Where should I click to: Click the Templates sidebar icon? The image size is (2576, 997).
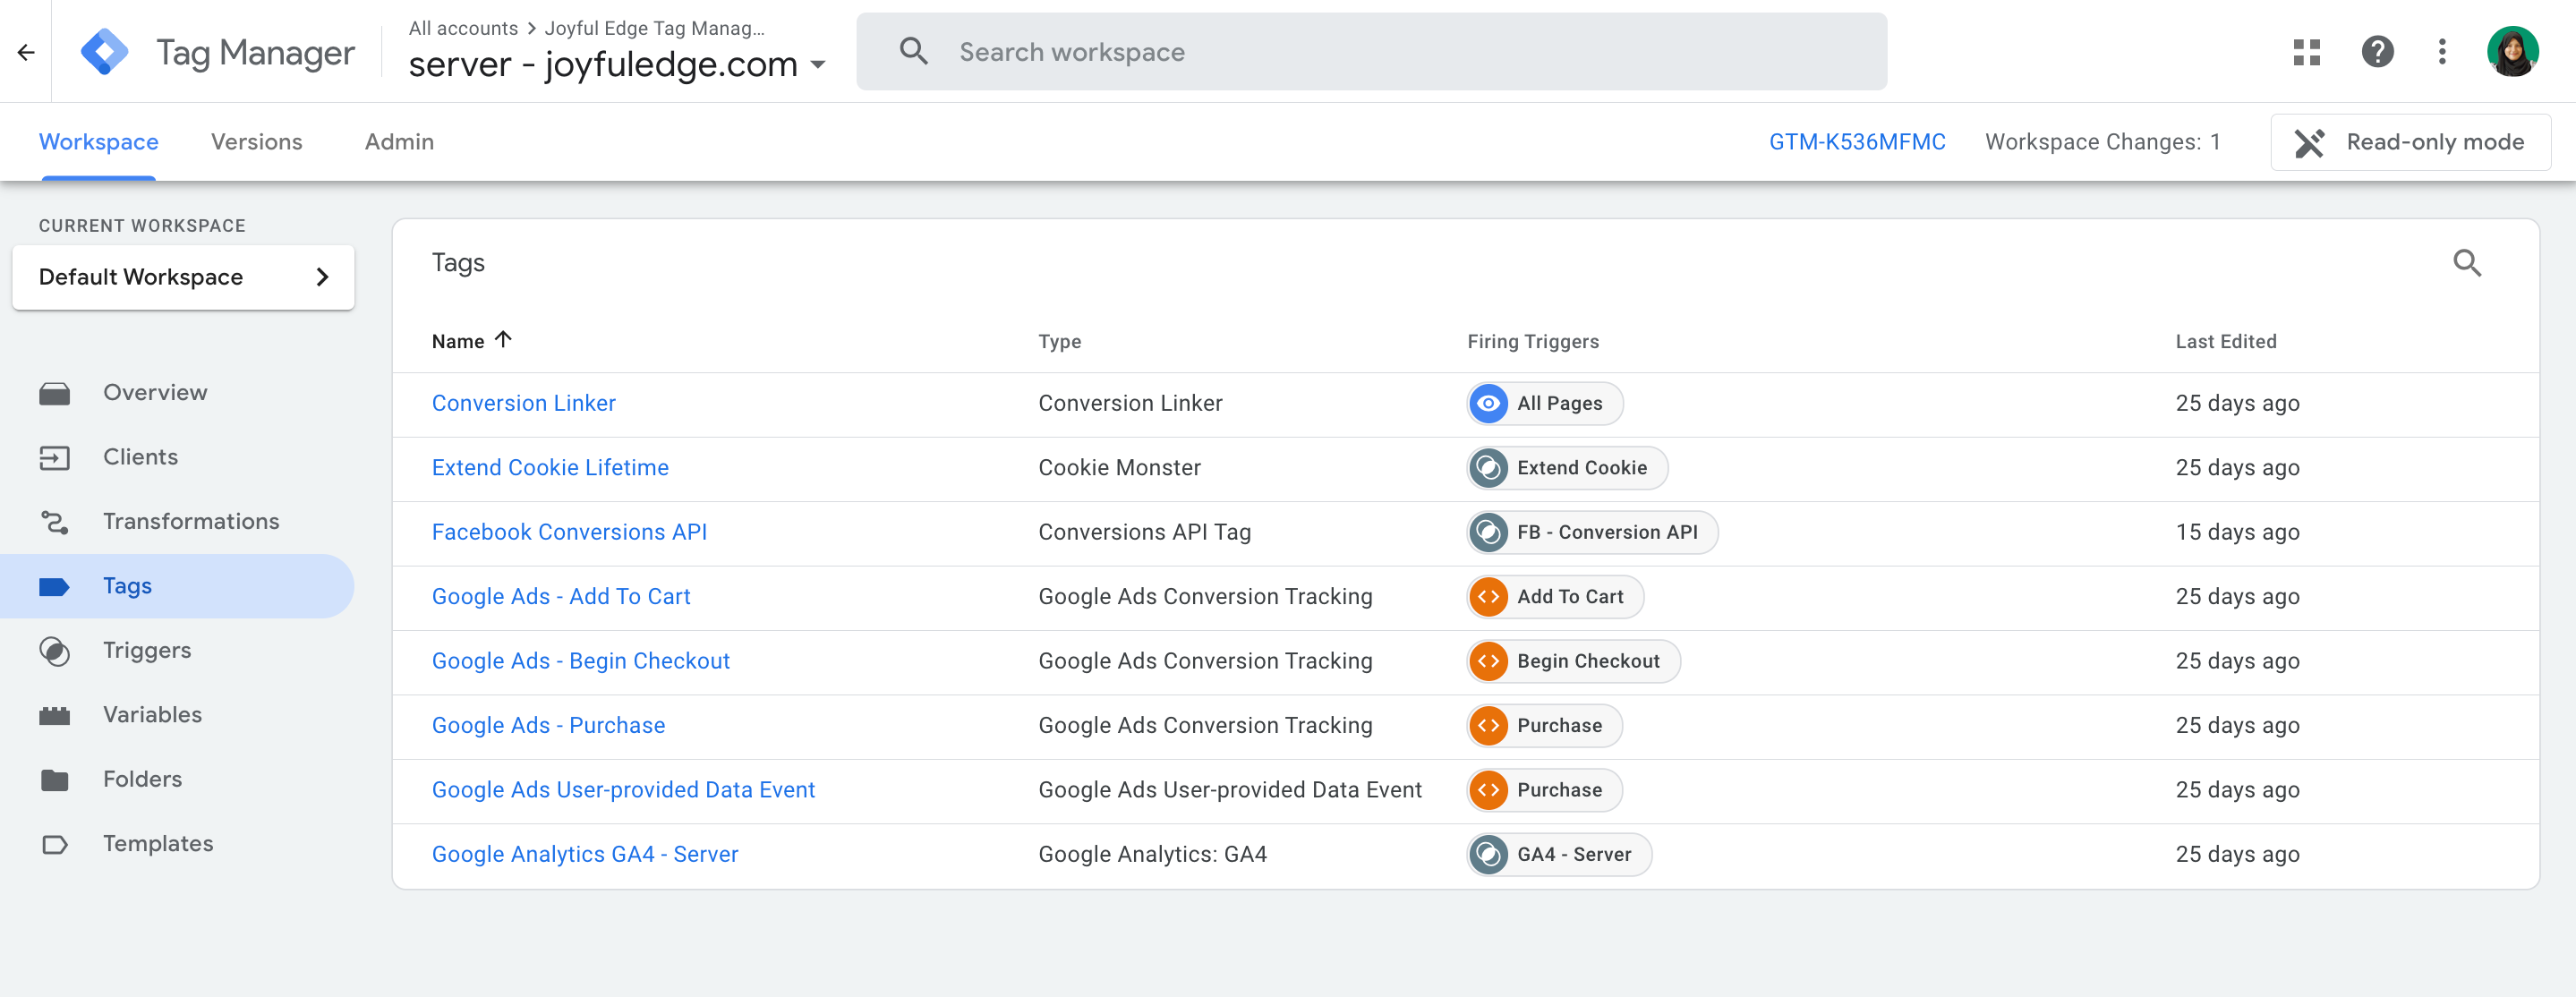(54, 844)
